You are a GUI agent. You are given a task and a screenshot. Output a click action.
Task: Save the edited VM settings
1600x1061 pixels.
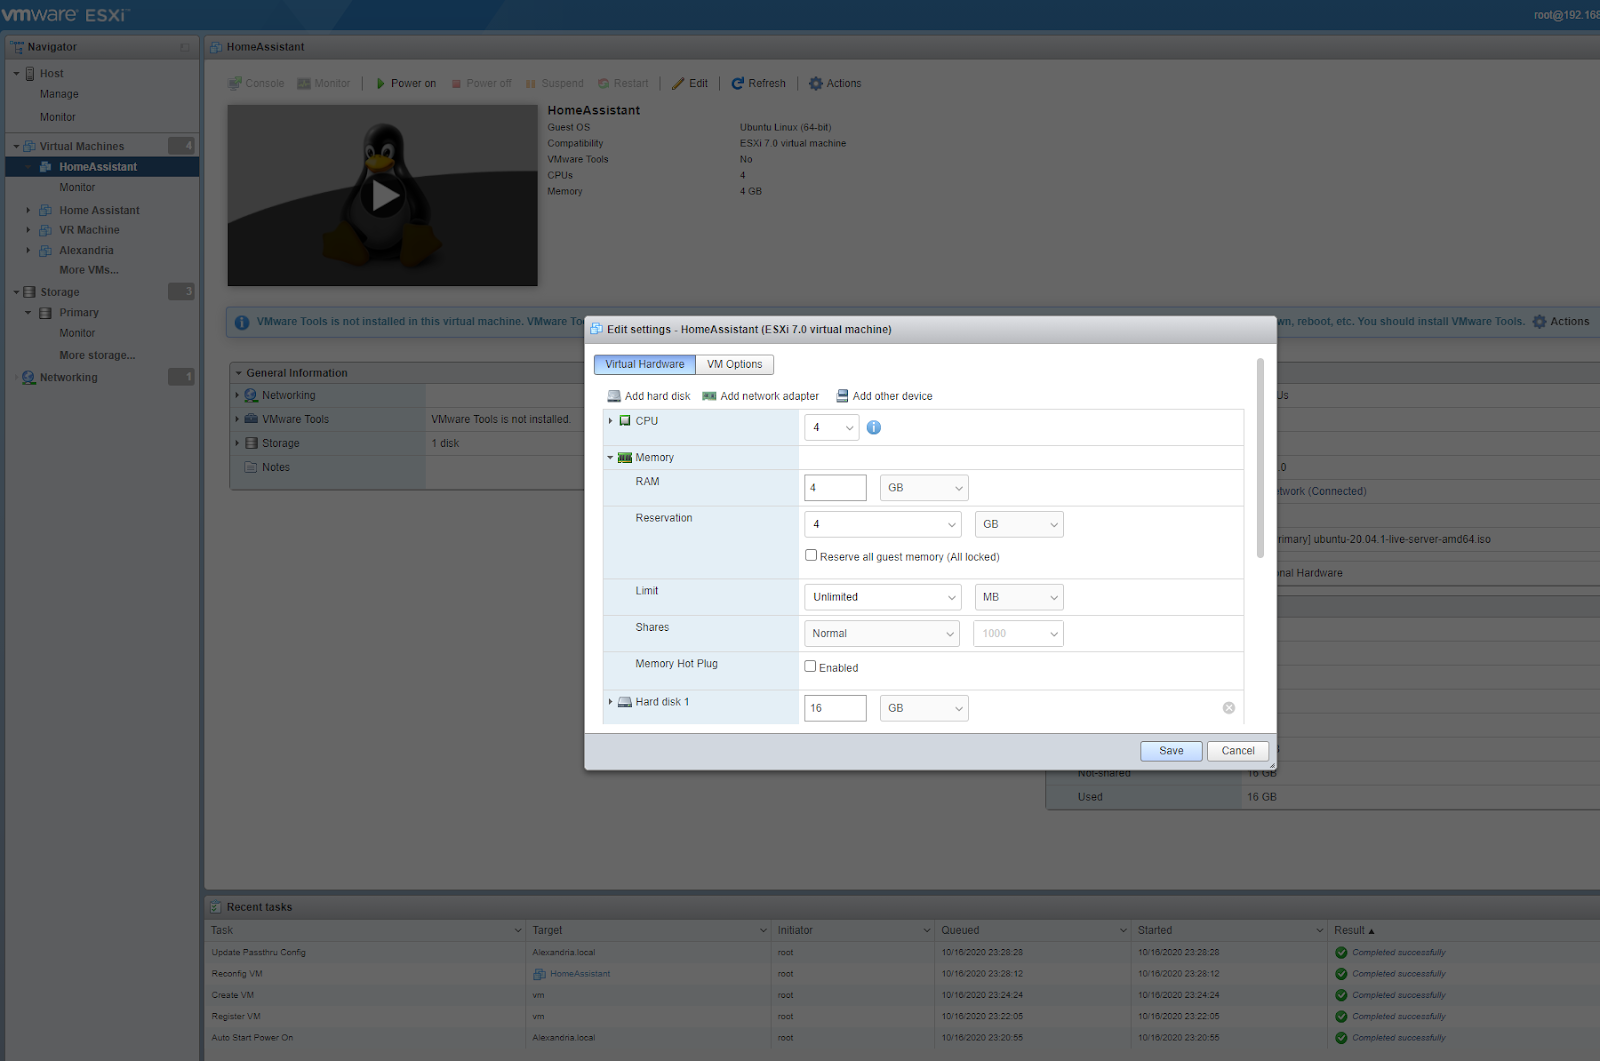pyautogui.click(x=1171, y=751)
